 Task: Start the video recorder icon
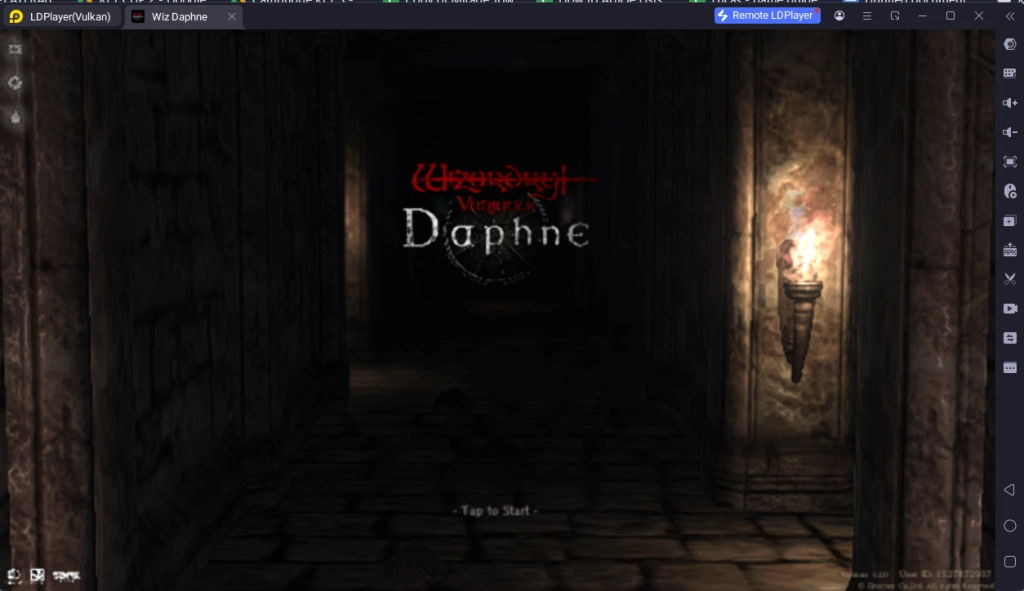[1010, 308]
